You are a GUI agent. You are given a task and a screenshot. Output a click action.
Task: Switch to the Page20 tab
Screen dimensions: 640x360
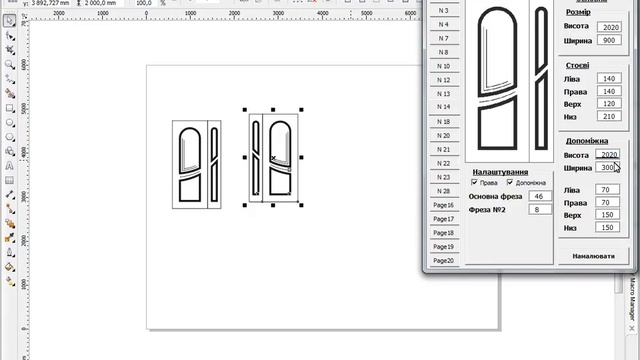tap(444, 260)
